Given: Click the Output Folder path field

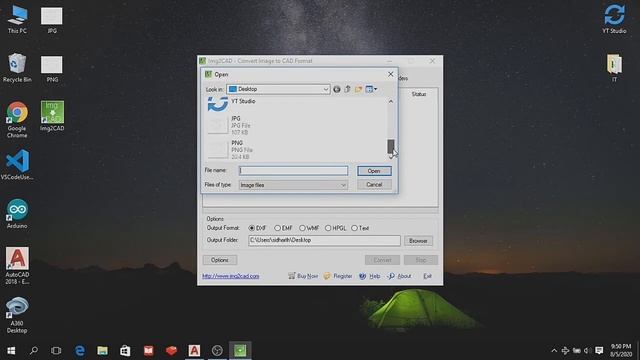Looking at the screenshot, I should pos(324,240).
